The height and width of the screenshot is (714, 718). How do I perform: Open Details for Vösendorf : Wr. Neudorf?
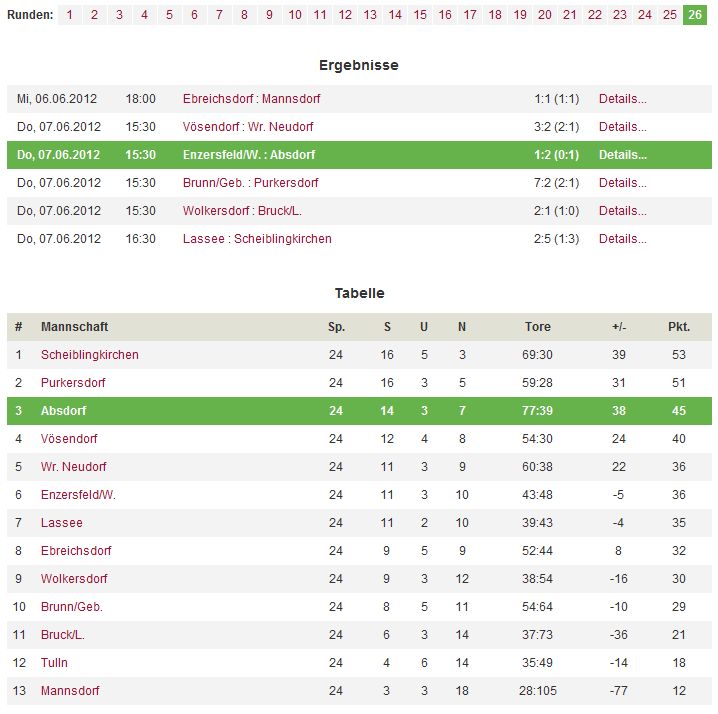[623, 127]
